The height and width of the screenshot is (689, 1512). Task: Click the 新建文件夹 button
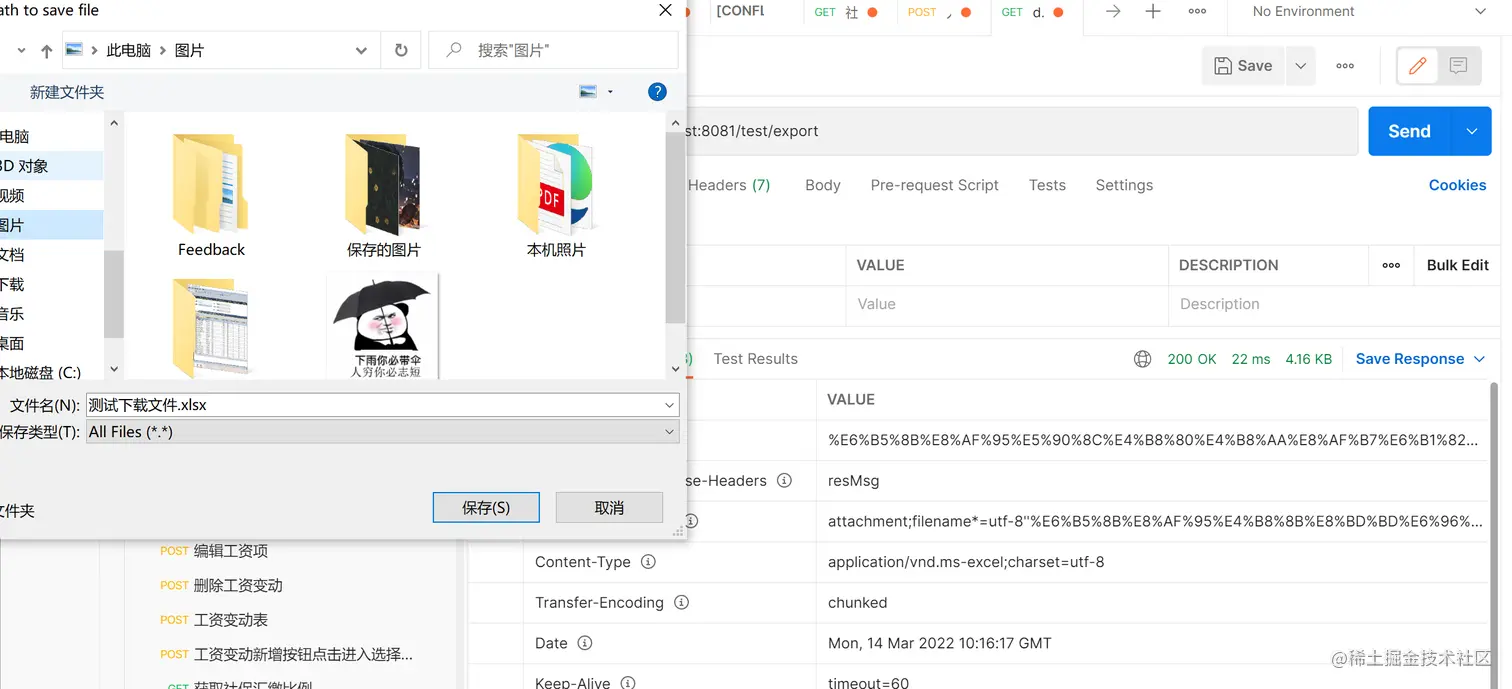[67, 92]
